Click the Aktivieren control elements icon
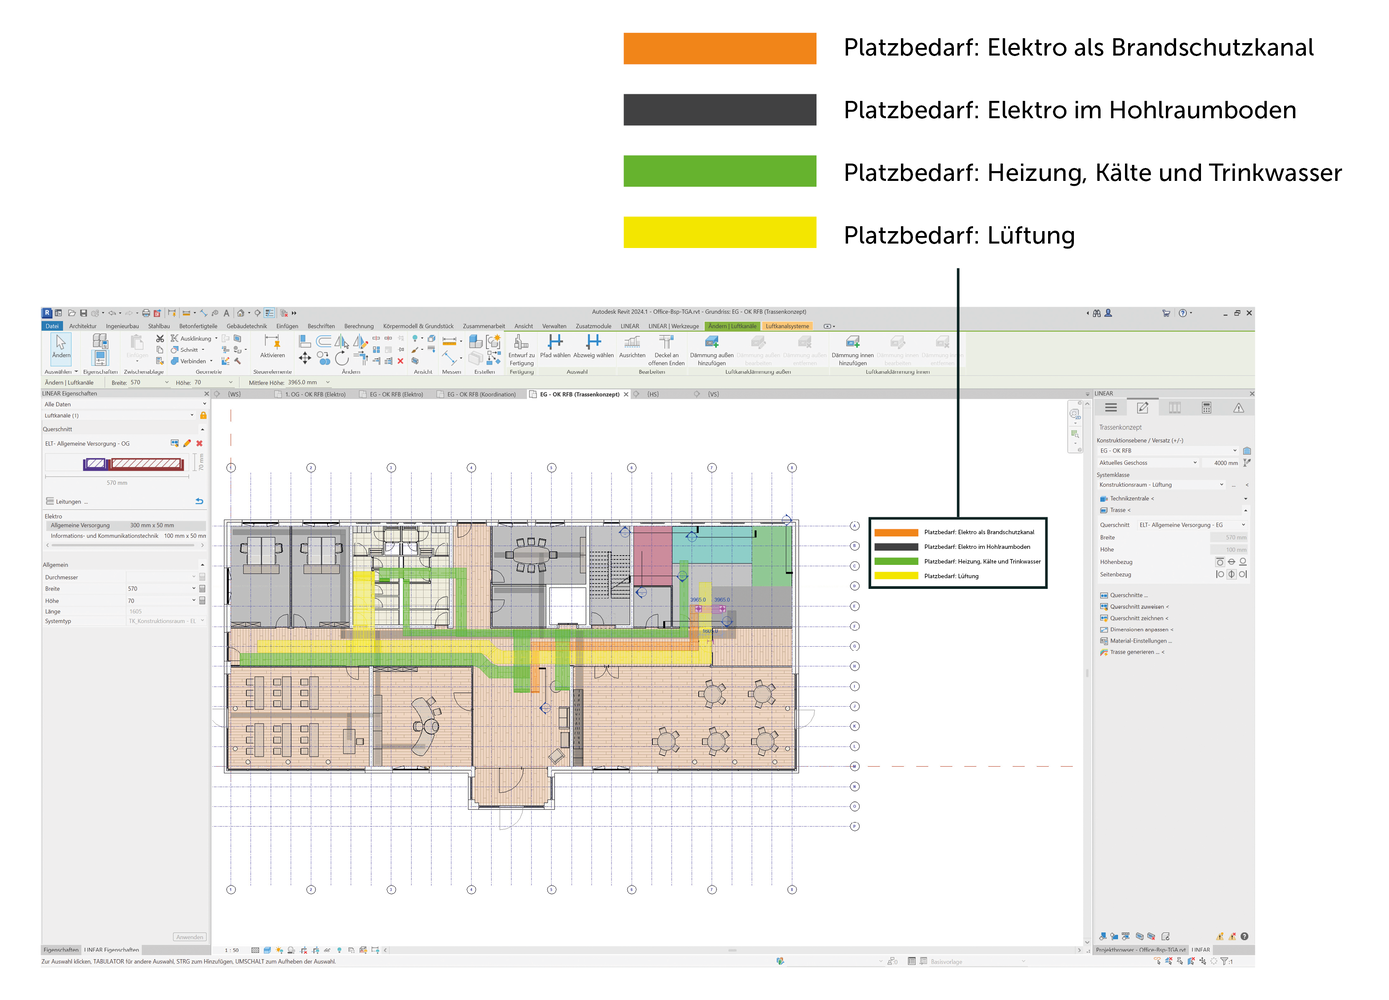This screenshot has width=1389, height=1000. (272, 343)
